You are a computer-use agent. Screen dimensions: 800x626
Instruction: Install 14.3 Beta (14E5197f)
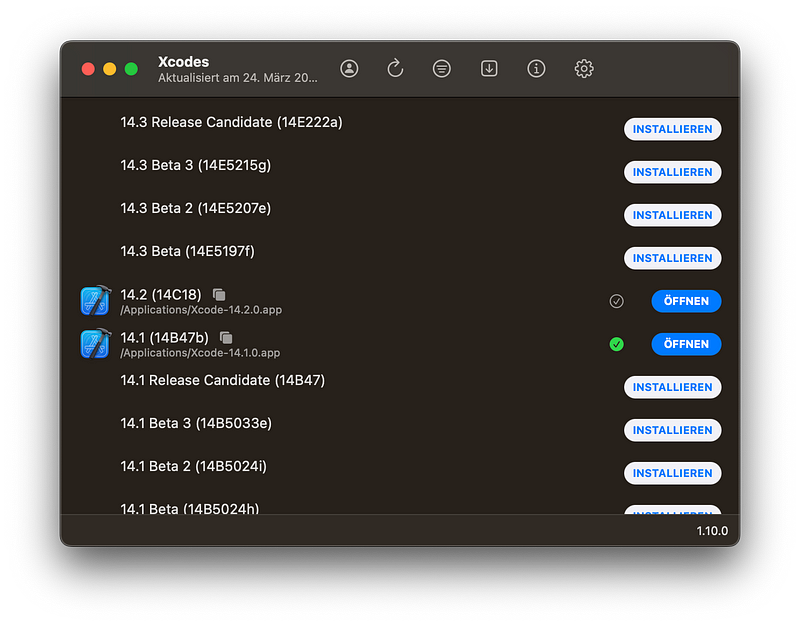tap(672, 258)
